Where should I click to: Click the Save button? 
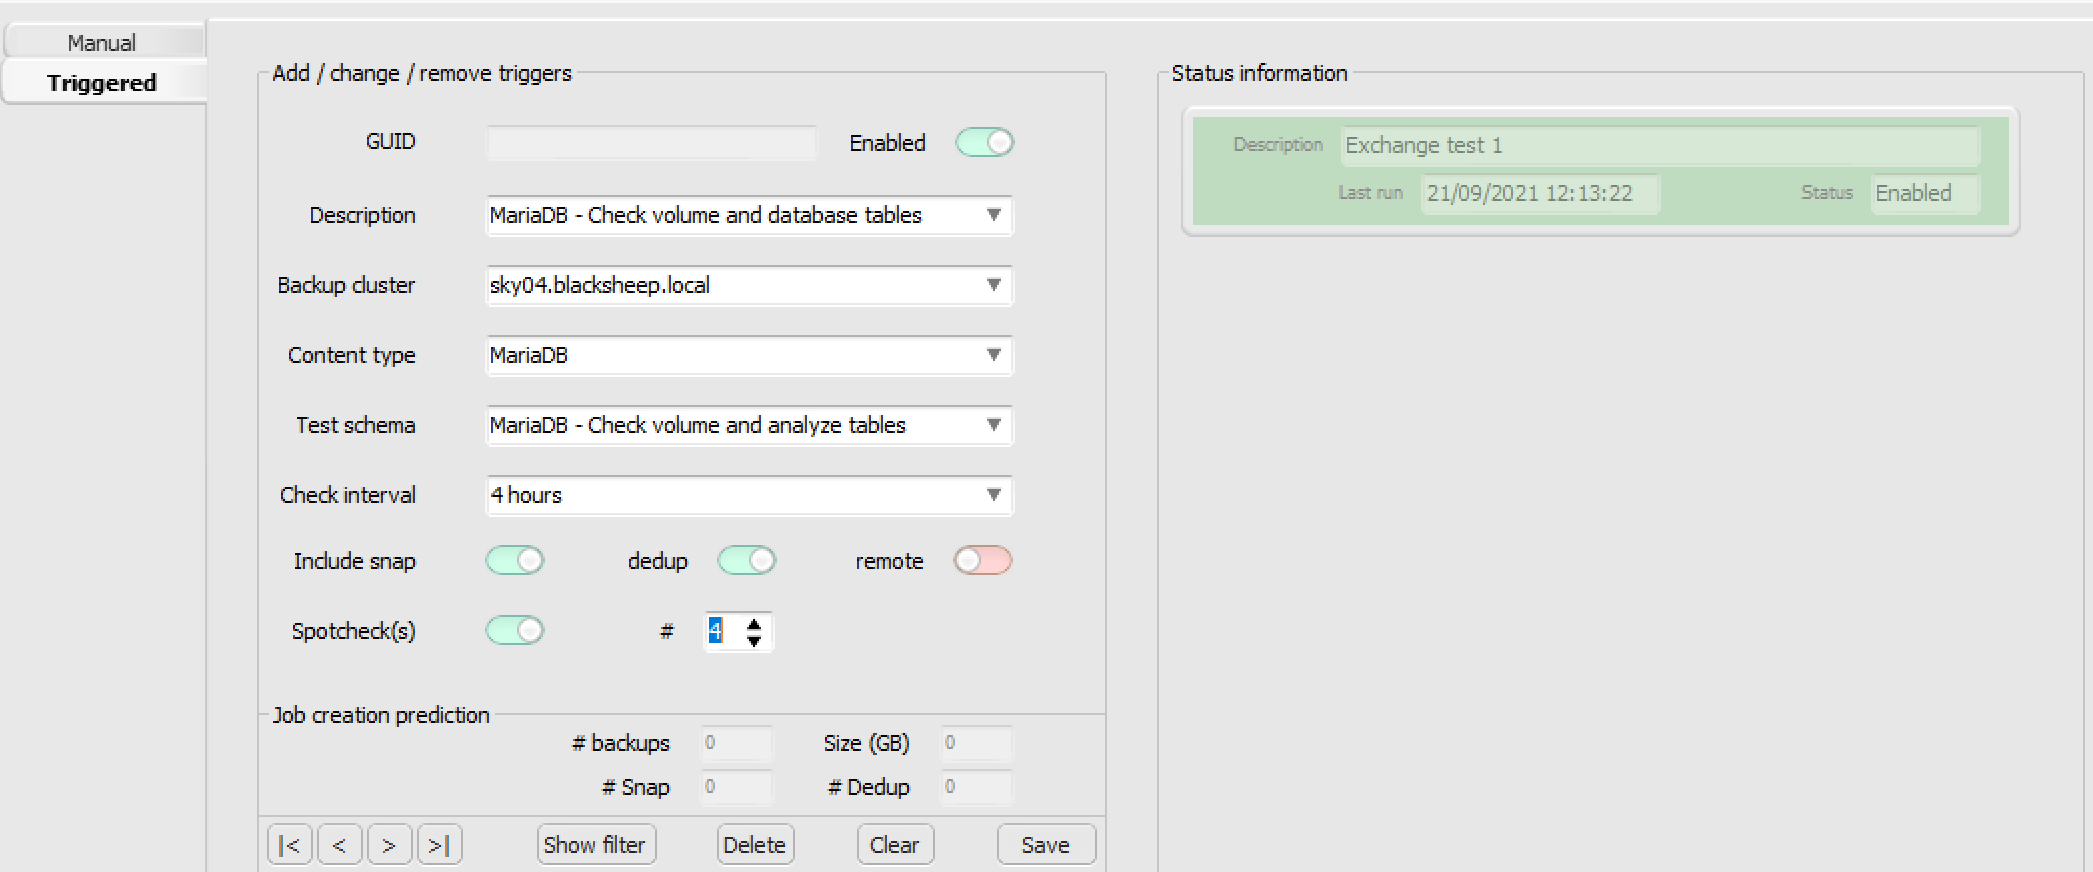tap(1045, 845)
